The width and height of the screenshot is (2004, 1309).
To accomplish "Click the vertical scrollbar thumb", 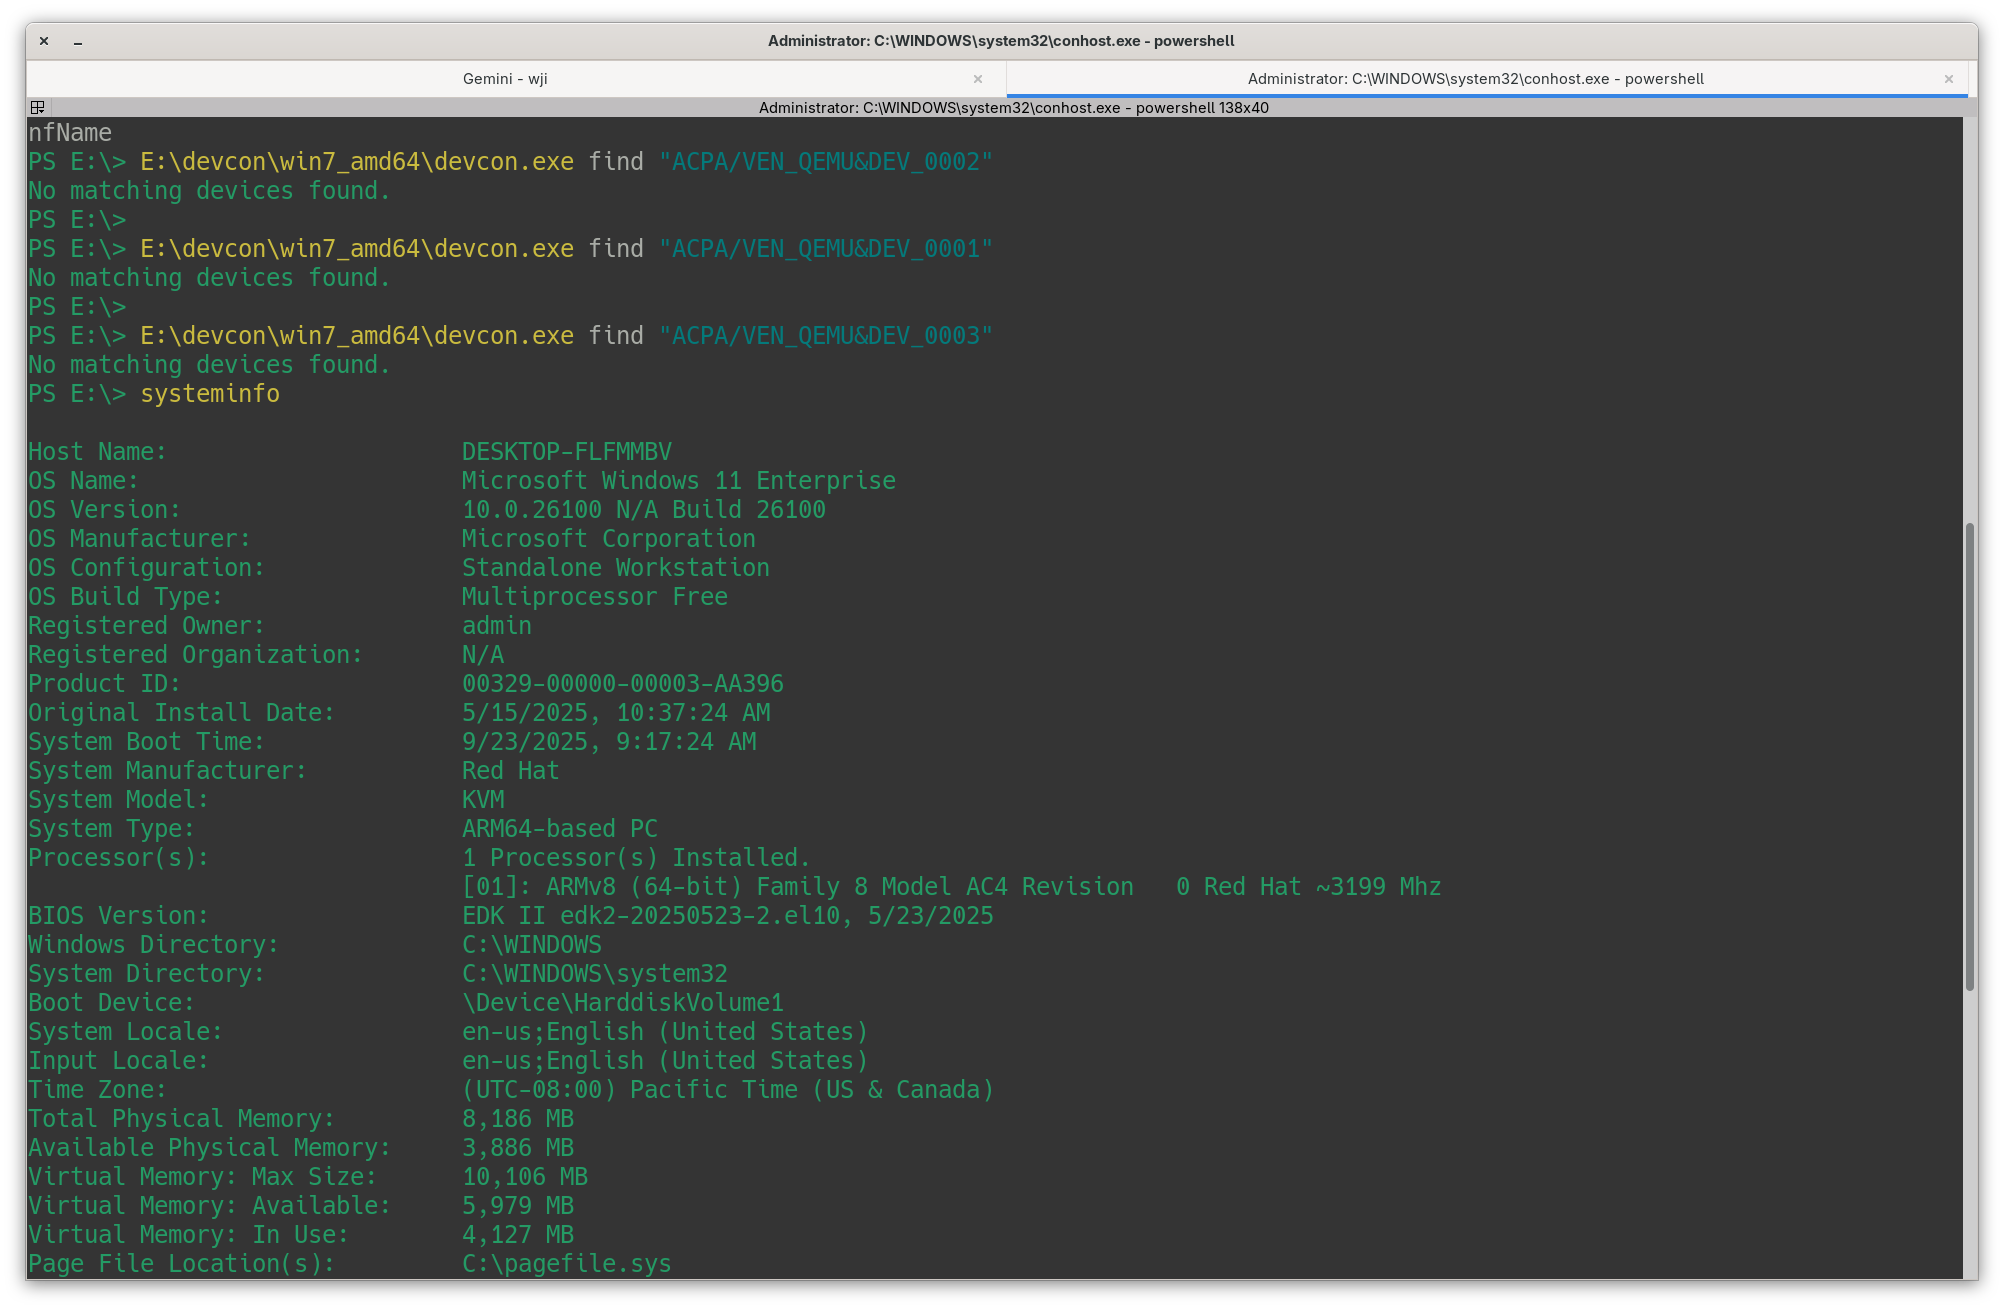I will pos(1970,755).
